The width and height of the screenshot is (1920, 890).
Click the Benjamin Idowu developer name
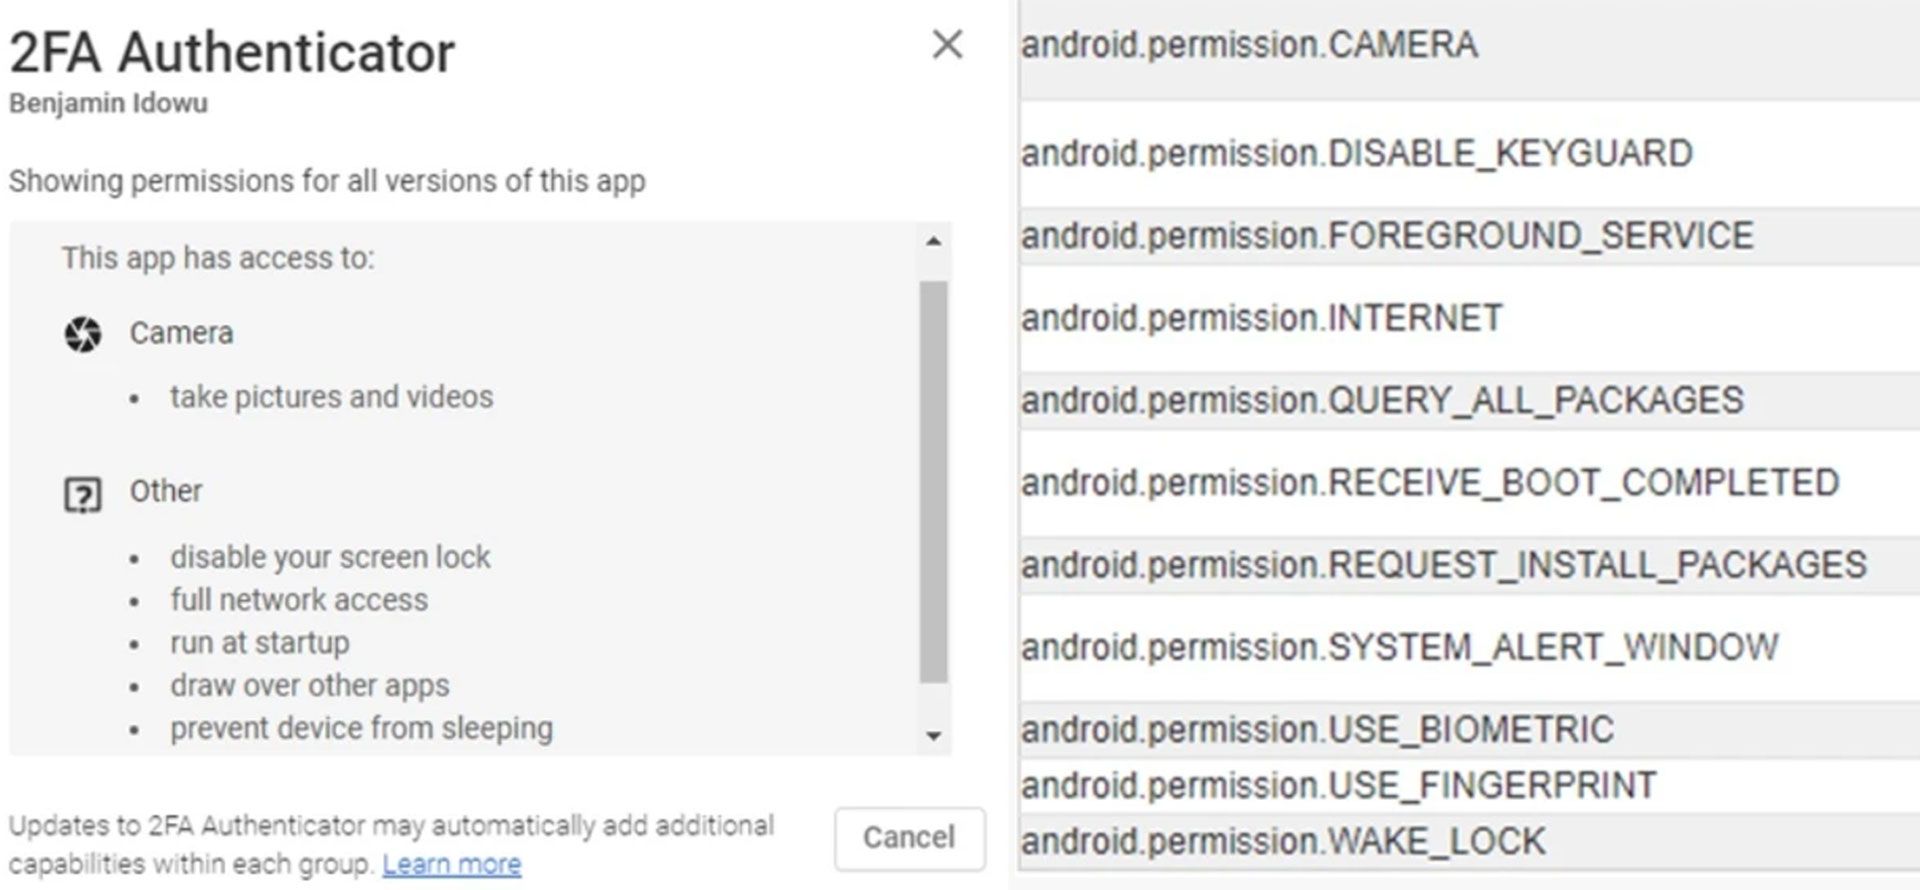coord(108,104)
